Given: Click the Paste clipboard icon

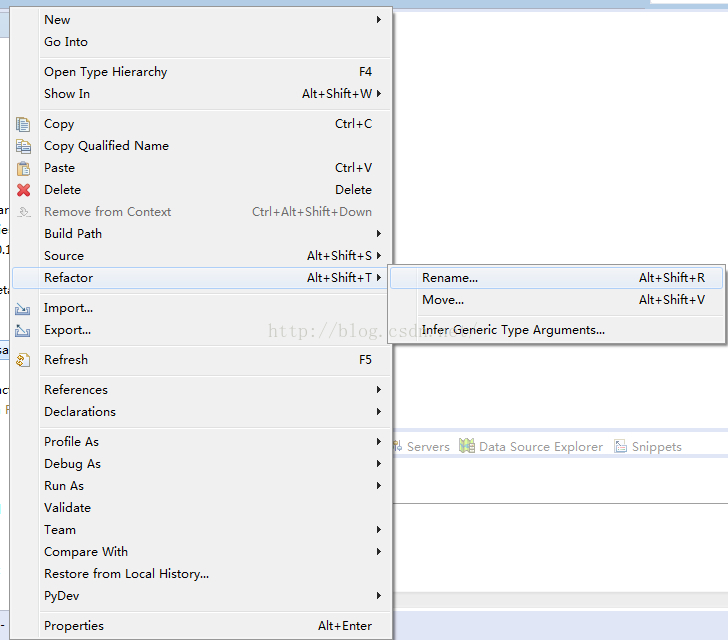Looking at the screenshot, I should click(23, 168).
